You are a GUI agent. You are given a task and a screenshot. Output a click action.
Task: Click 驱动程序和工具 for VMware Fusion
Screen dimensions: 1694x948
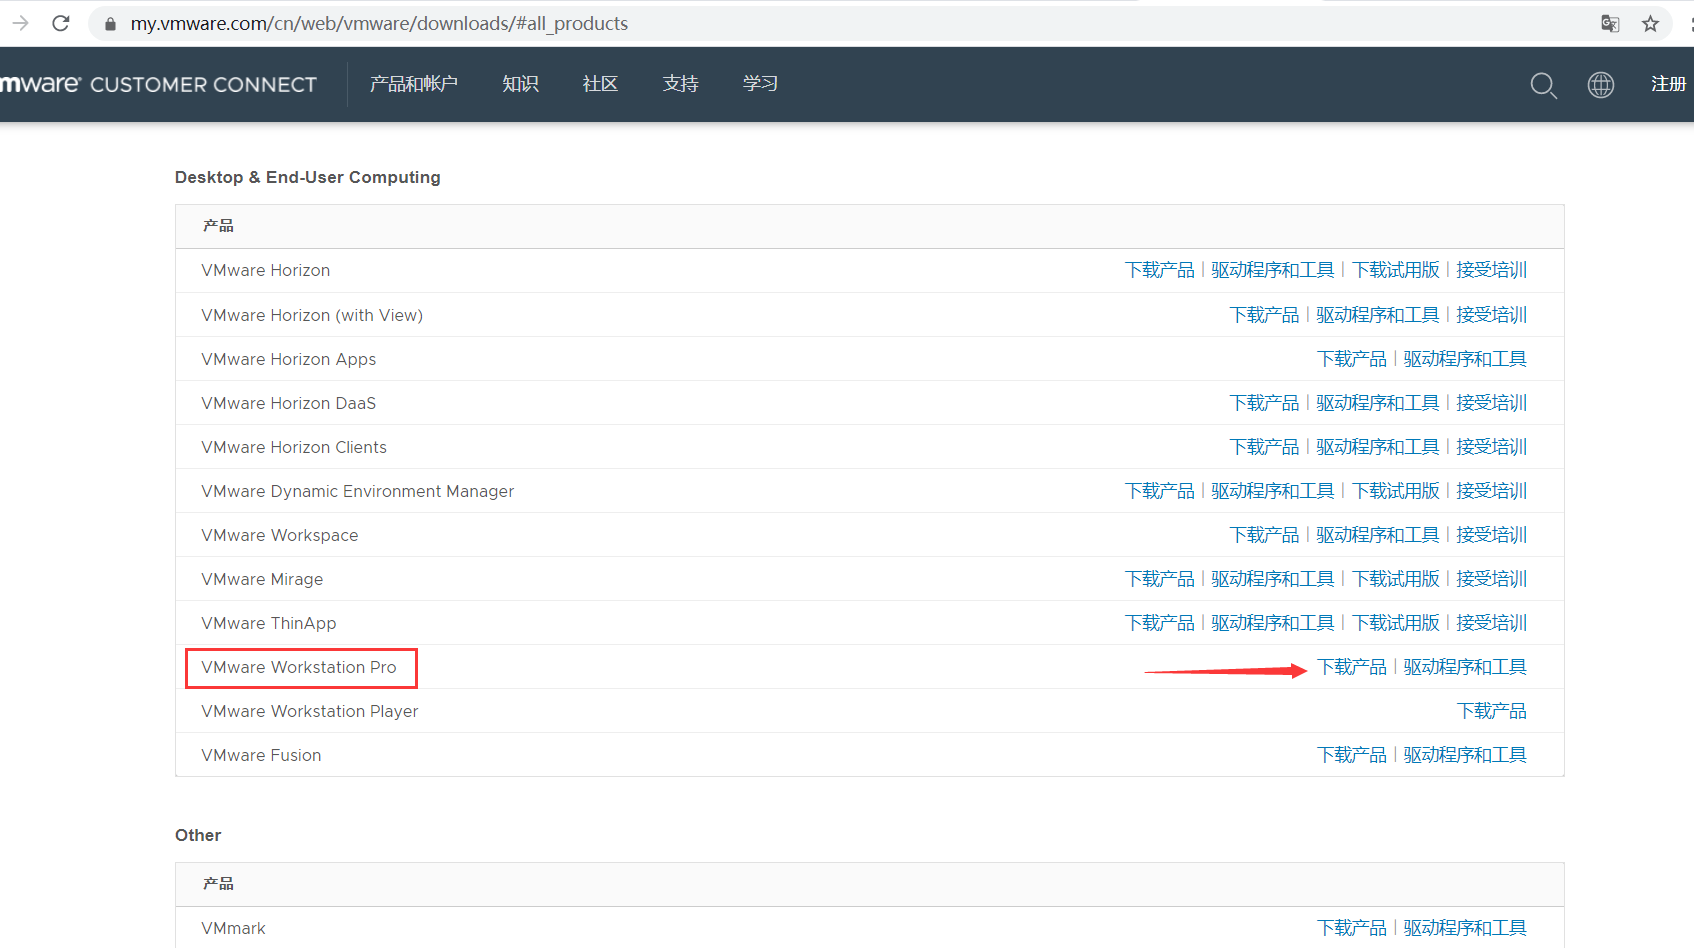coord(1465,755)
